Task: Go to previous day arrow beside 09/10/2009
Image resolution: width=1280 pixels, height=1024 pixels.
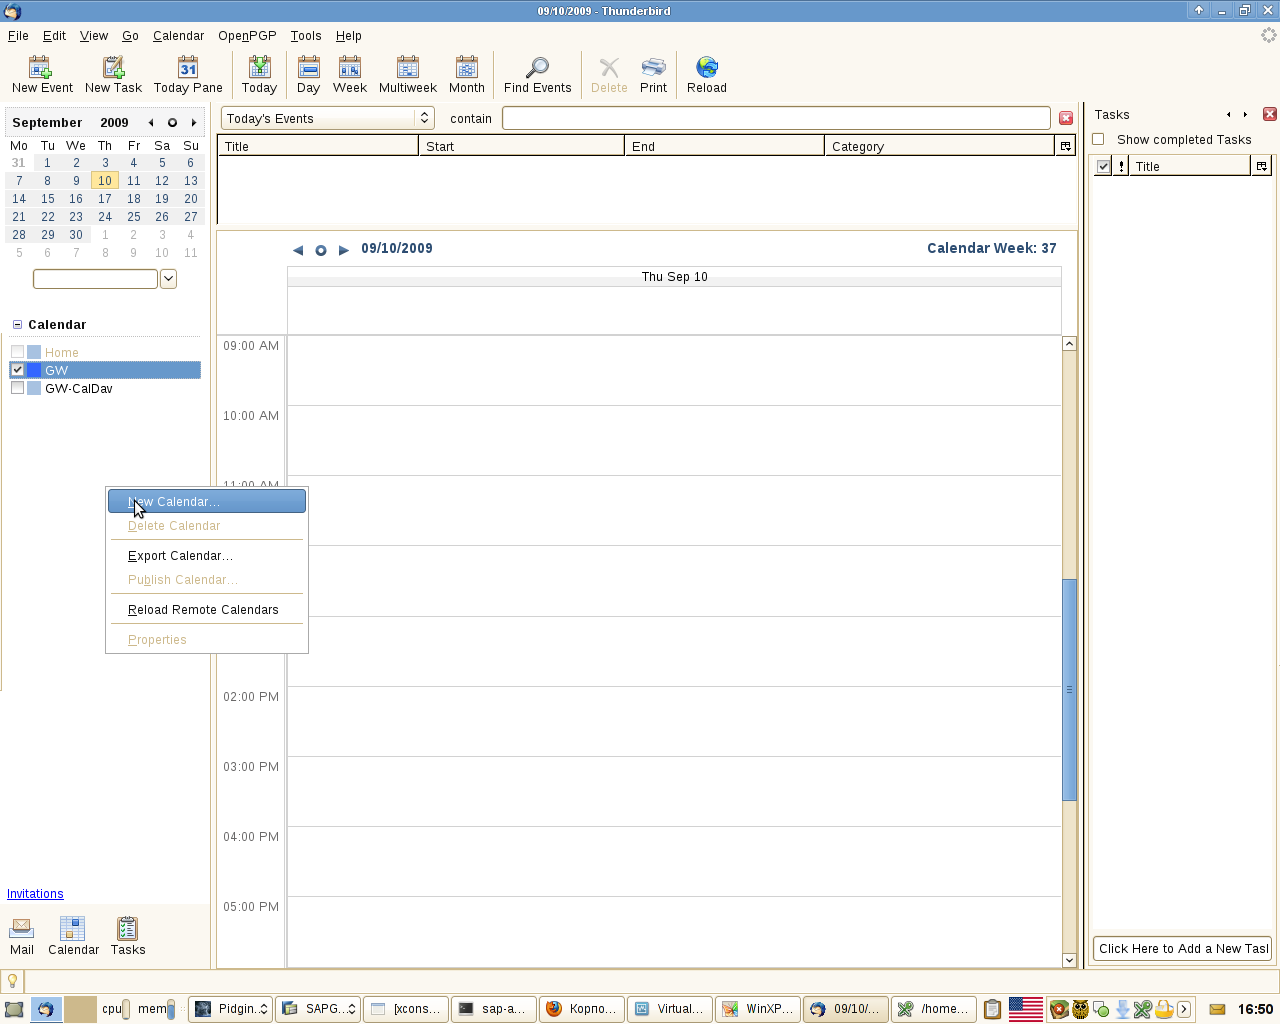Action: pos(298,250)
